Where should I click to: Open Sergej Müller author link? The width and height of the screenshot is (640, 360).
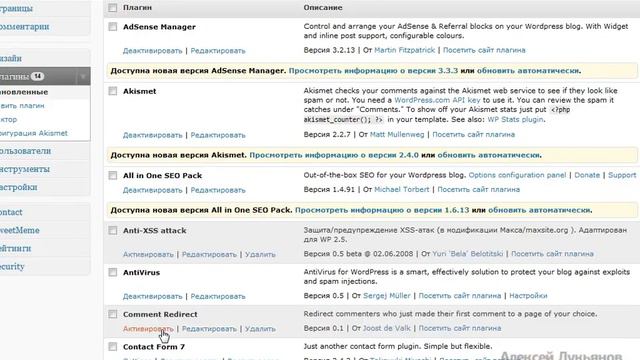tap(387, 296)
